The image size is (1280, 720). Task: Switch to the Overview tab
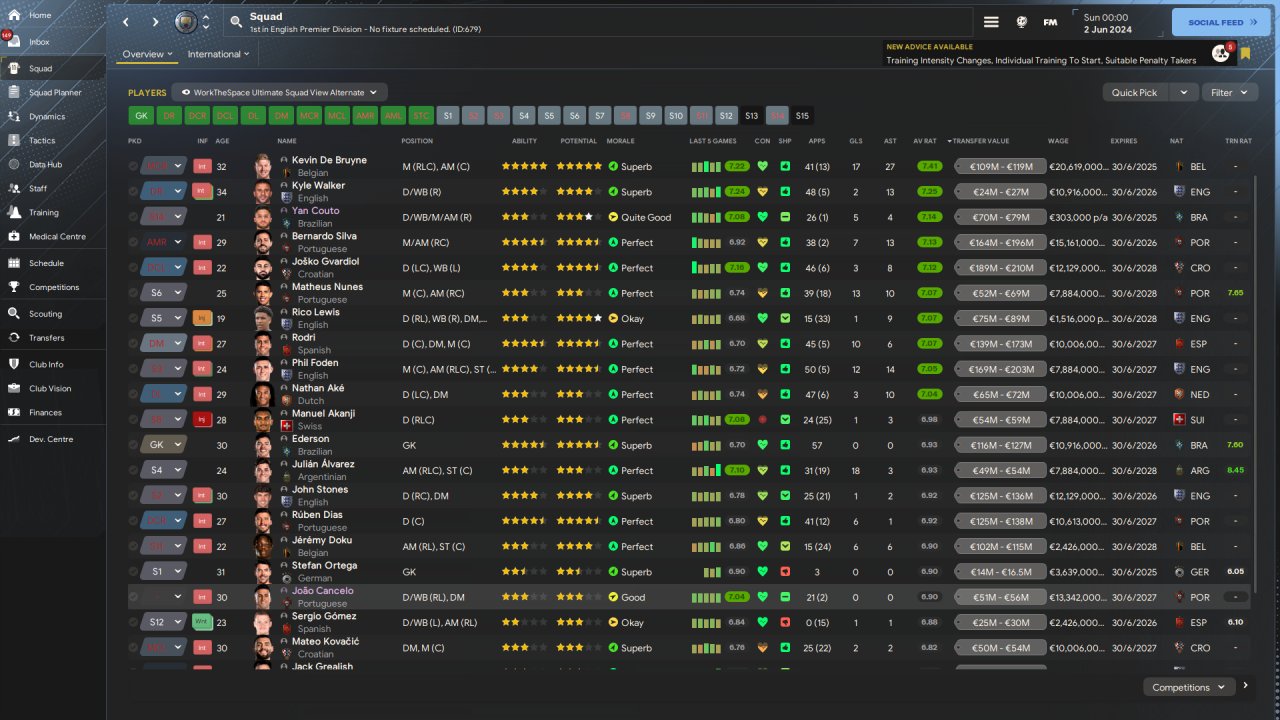tap(147, 54)
